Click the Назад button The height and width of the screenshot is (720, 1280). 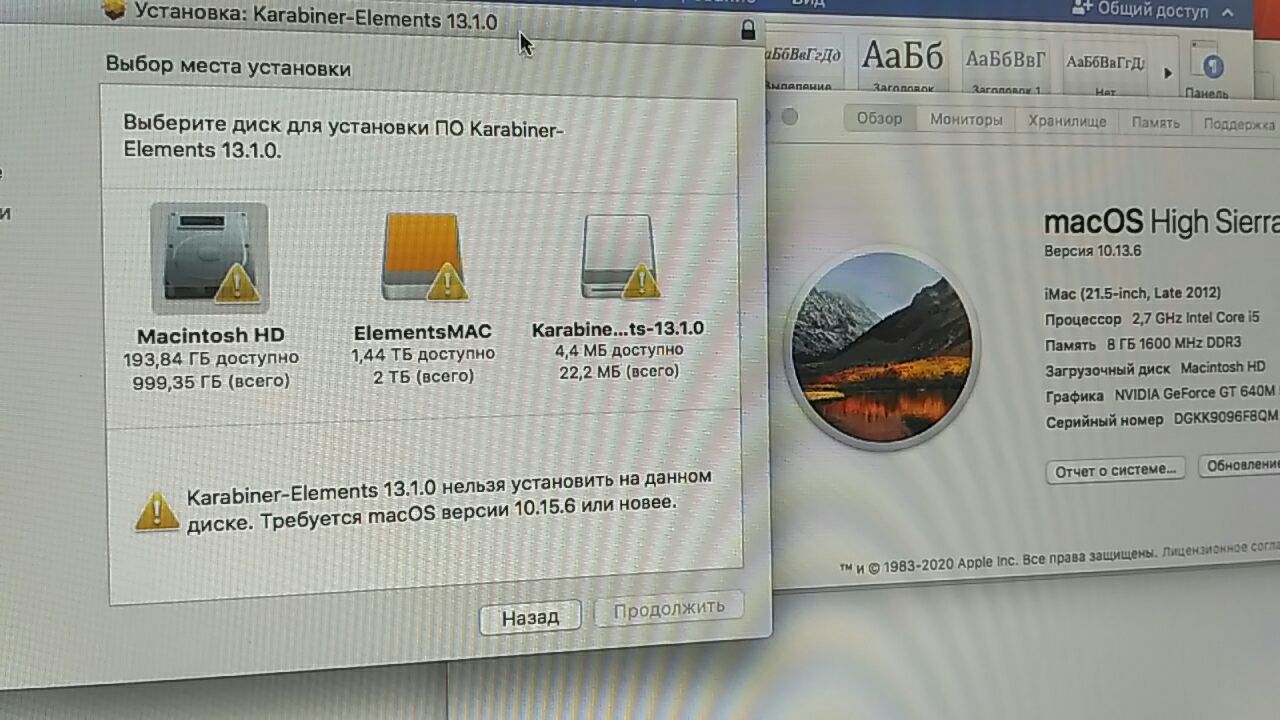pos(530,617)
